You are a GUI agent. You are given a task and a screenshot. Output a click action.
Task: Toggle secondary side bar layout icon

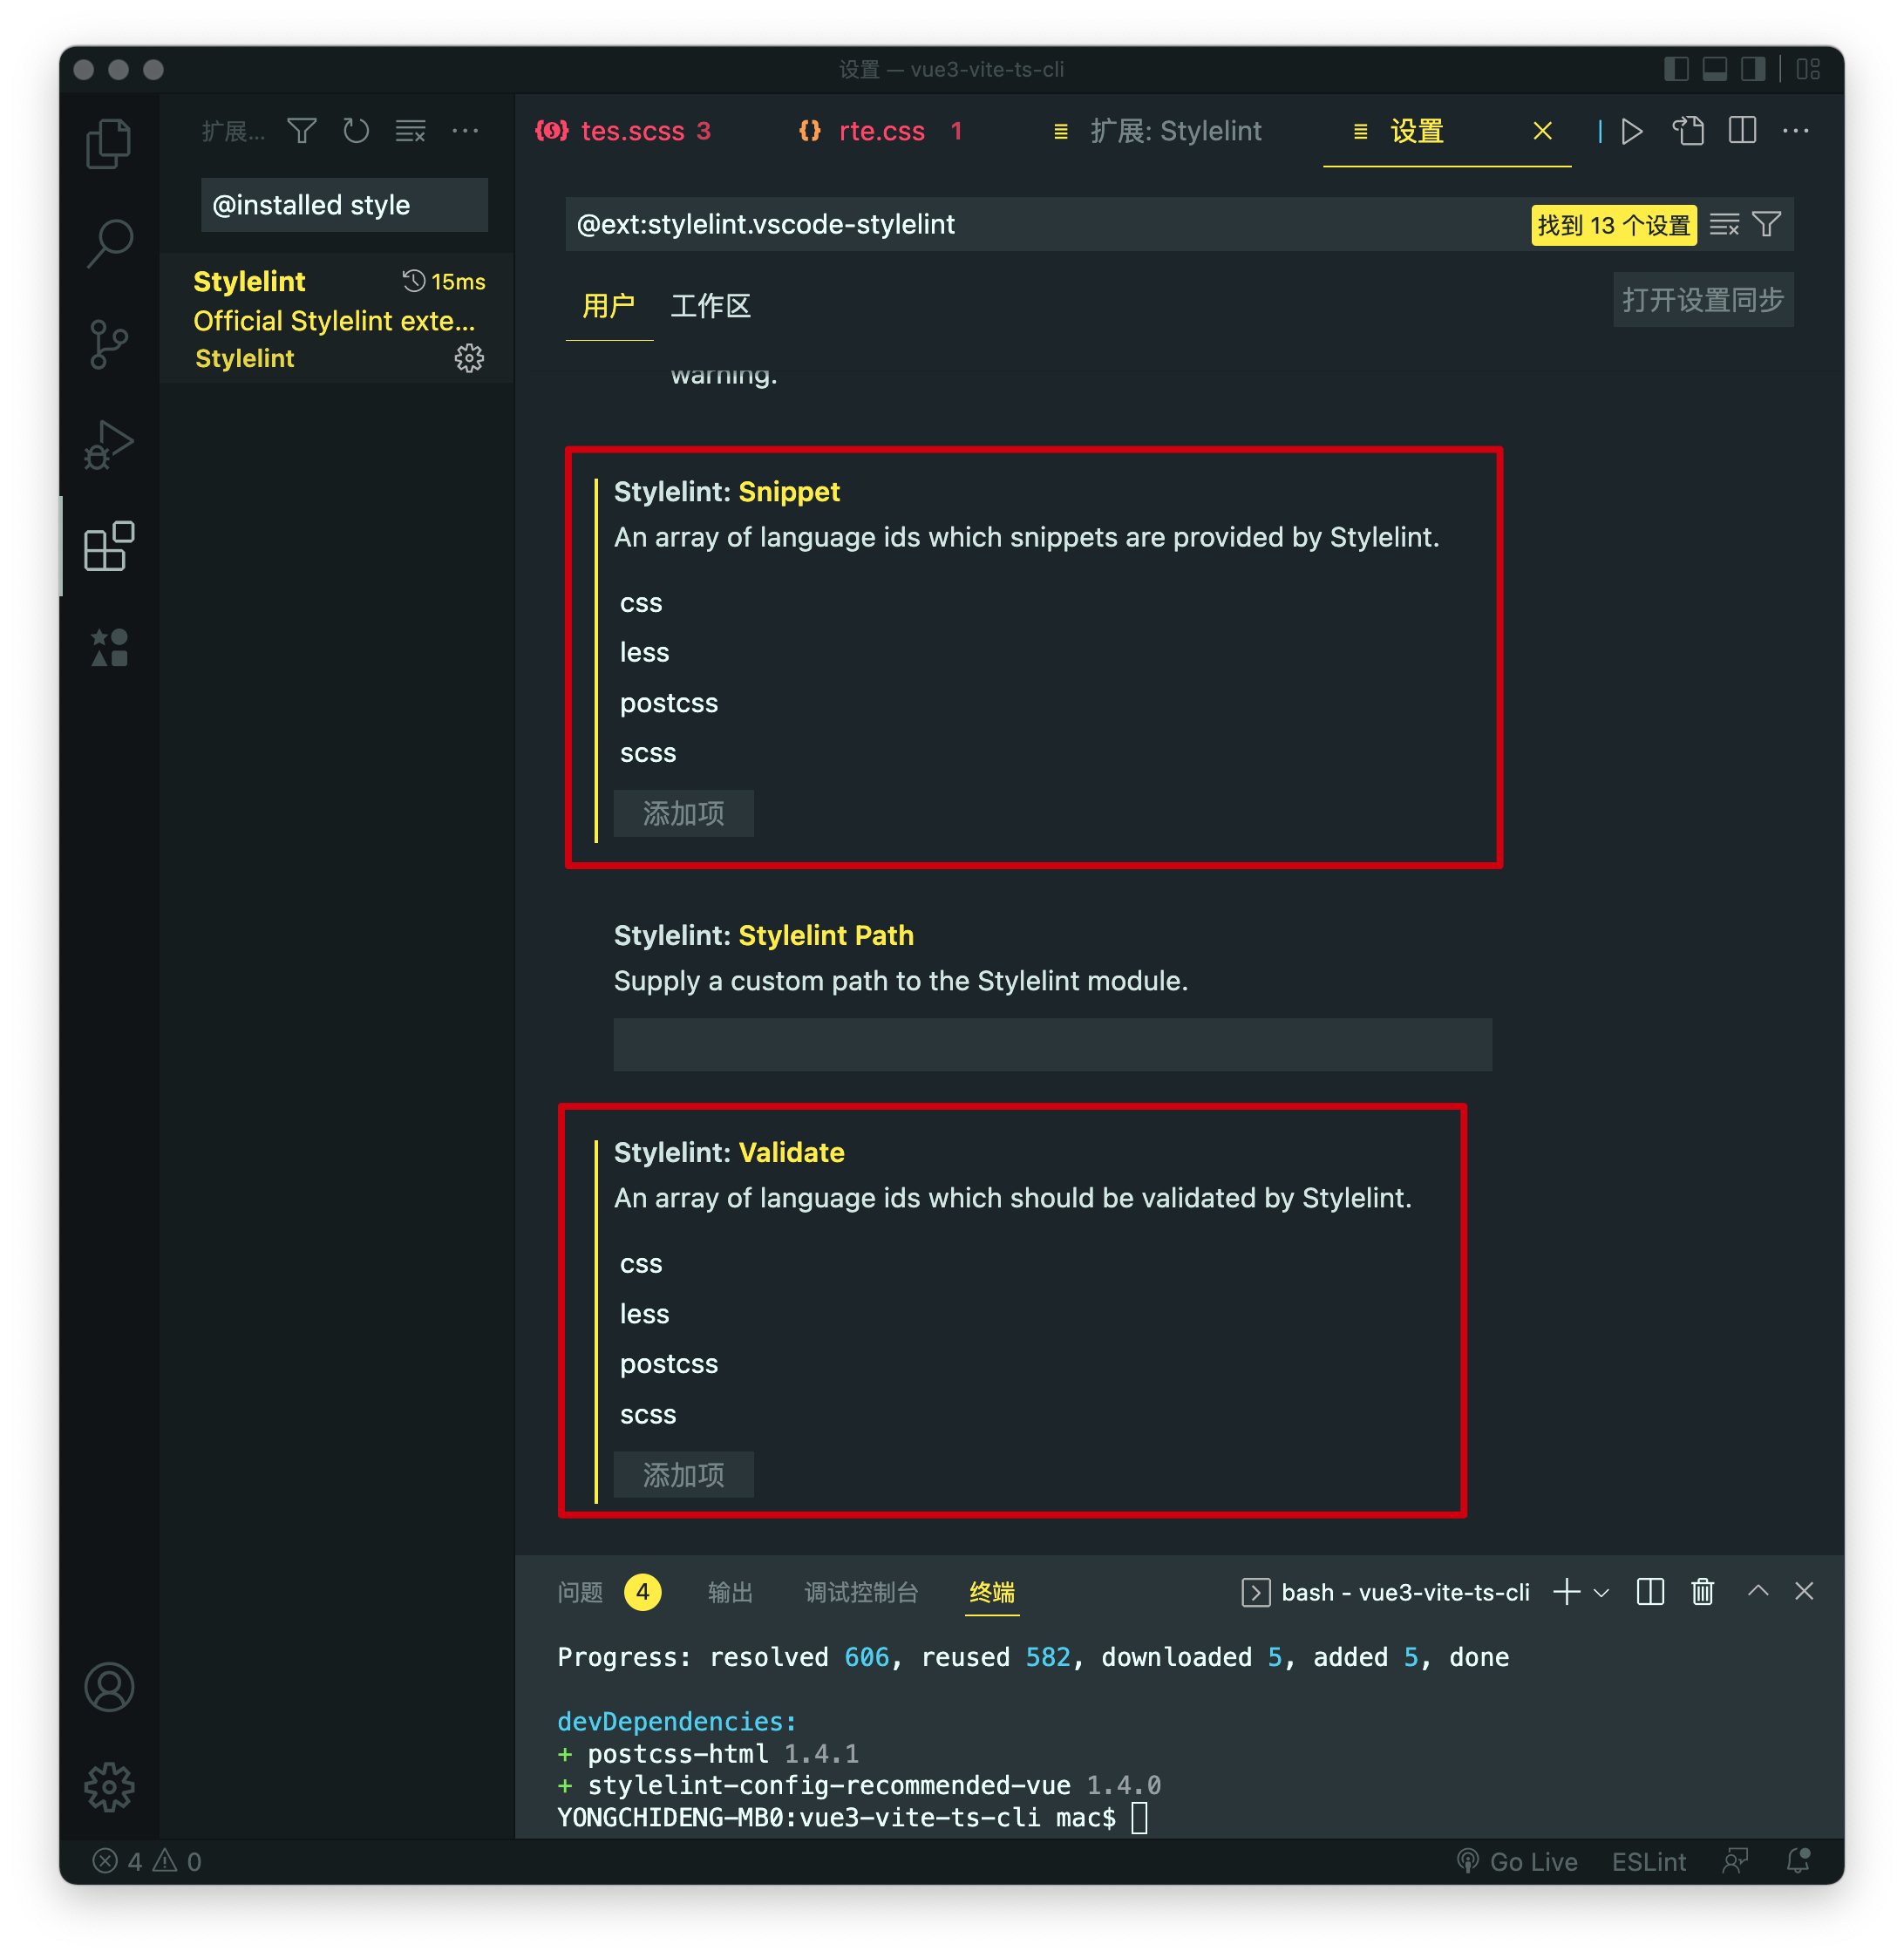pos(1753,69)
